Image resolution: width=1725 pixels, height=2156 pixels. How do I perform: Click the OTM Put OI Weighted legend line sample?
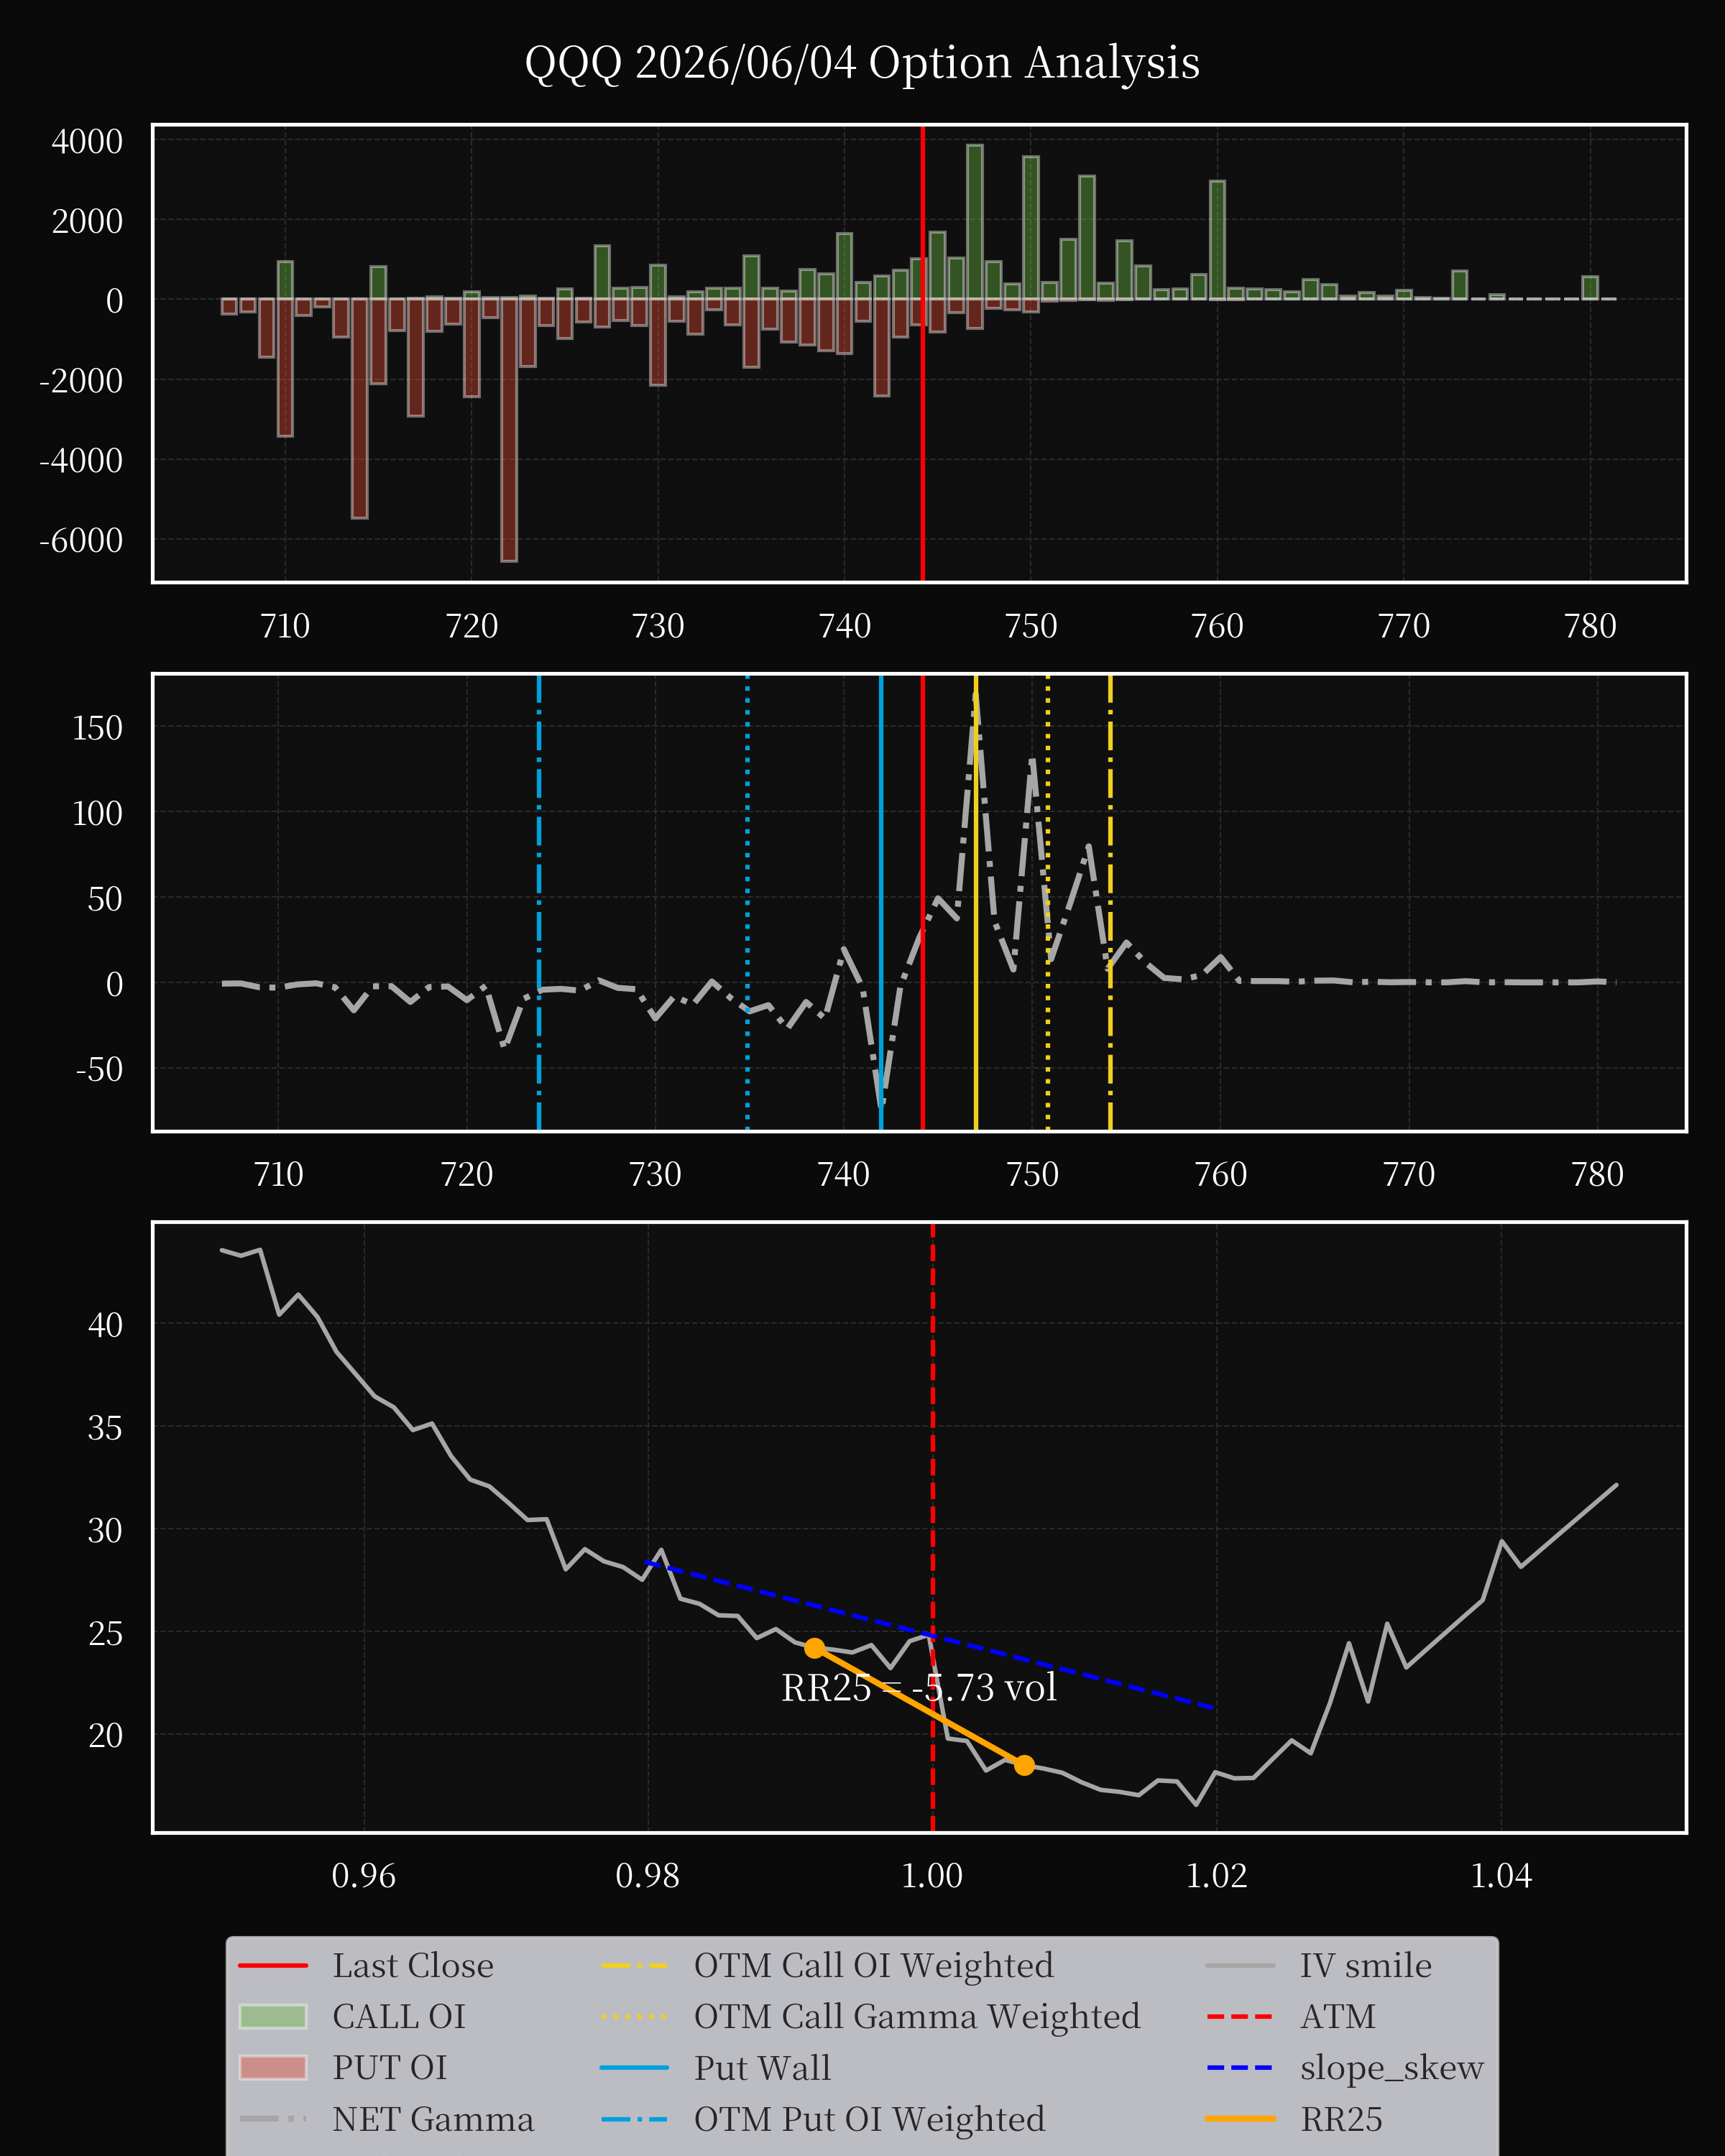(x=634, y=2119)
